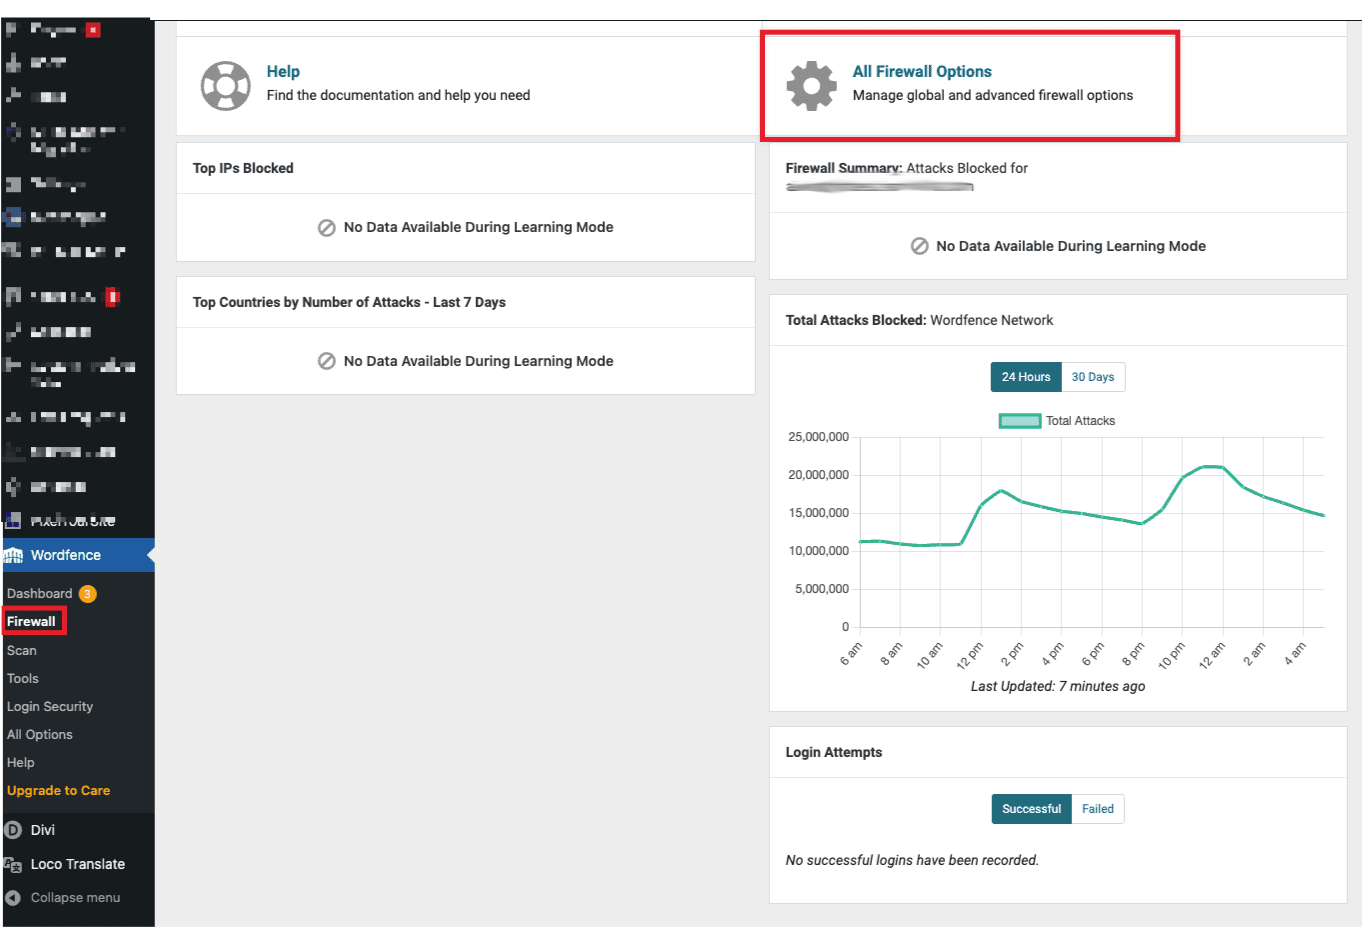Click the Dashboard notification badge showing 3

tap(88, 594)
